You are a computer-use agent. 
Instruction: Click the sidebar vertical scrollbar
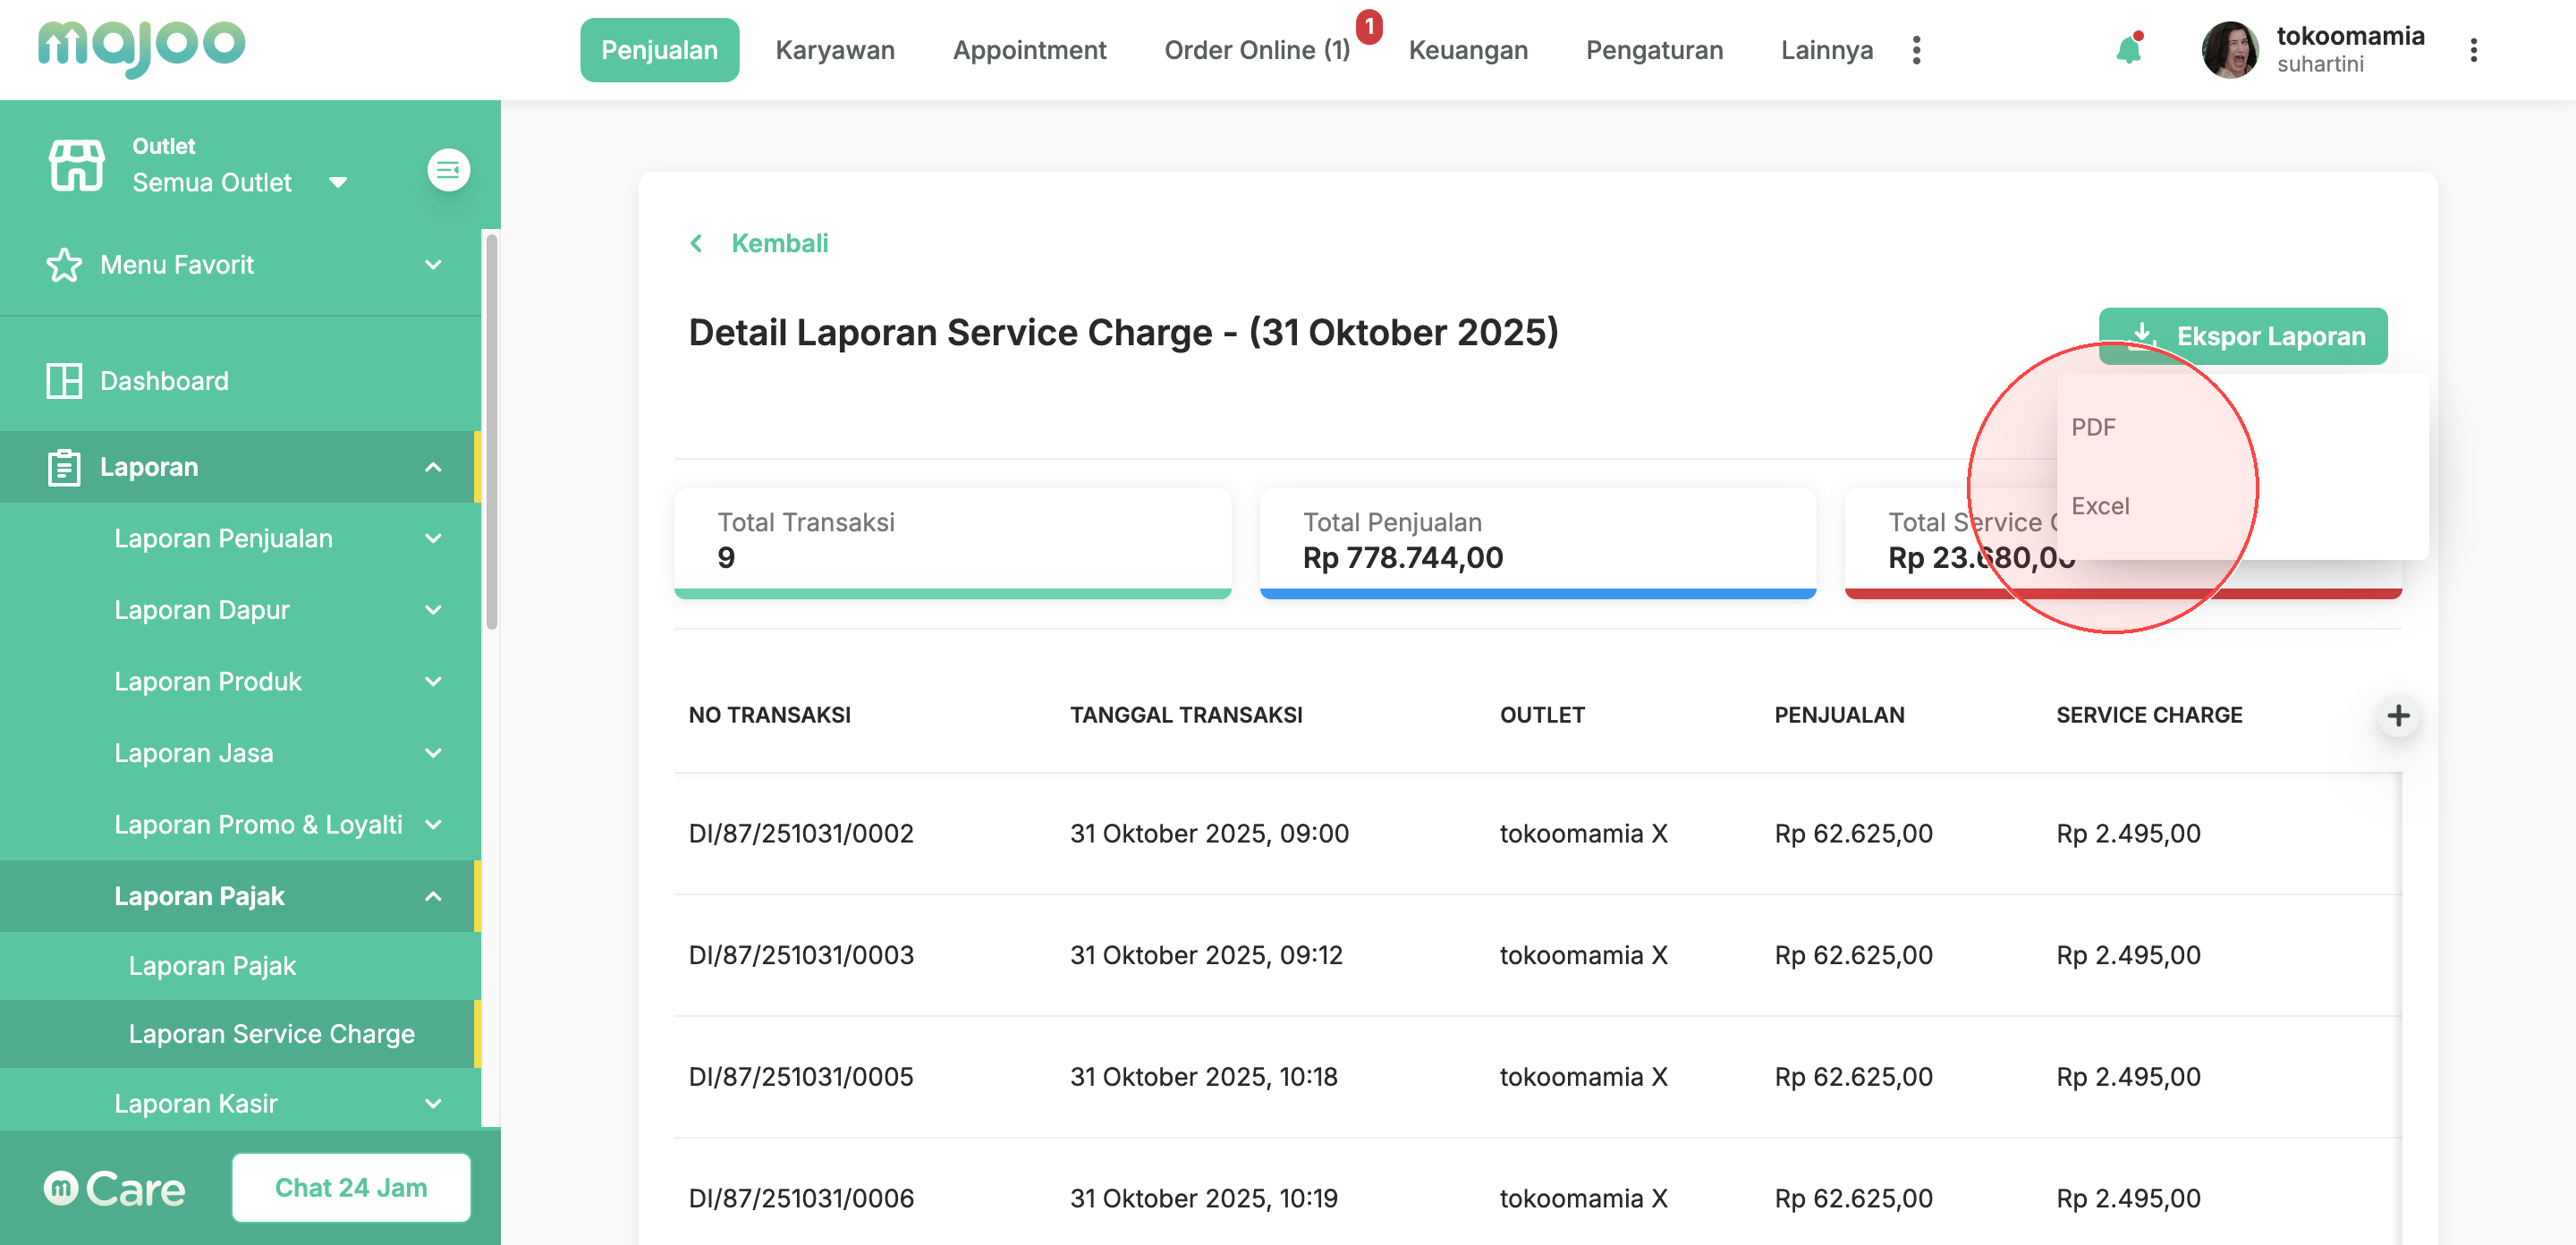pyautogui.click(x=491, y=430)
